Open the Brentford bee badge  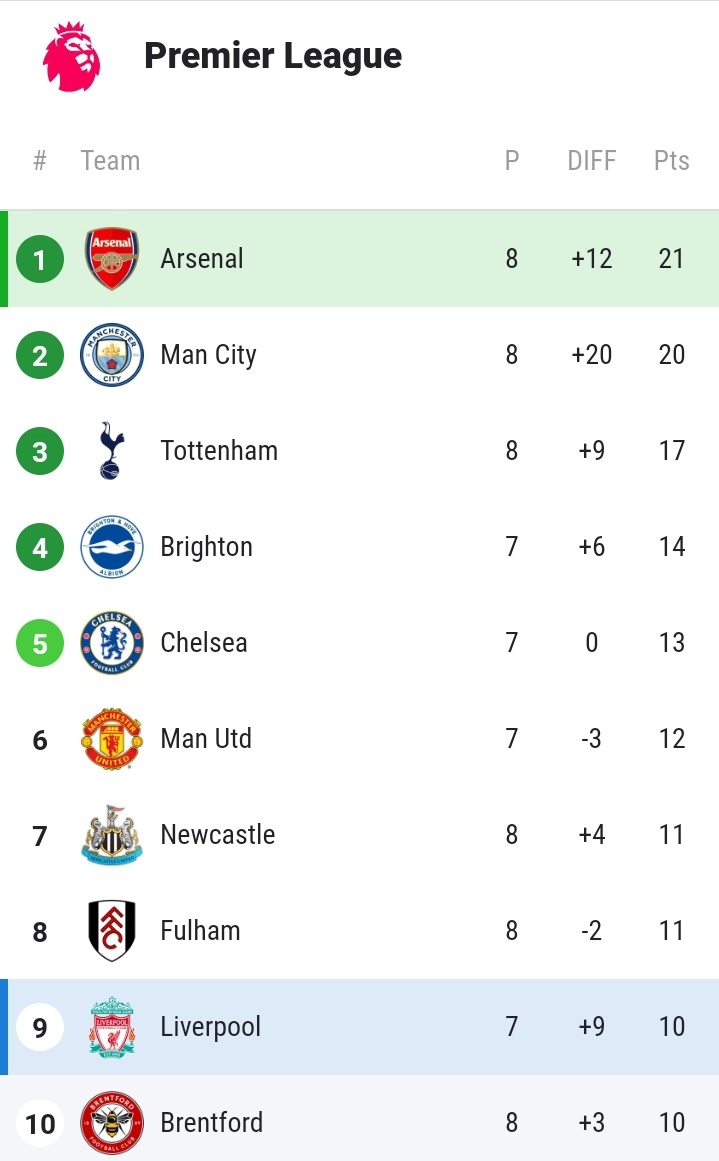coord(112,1122)
